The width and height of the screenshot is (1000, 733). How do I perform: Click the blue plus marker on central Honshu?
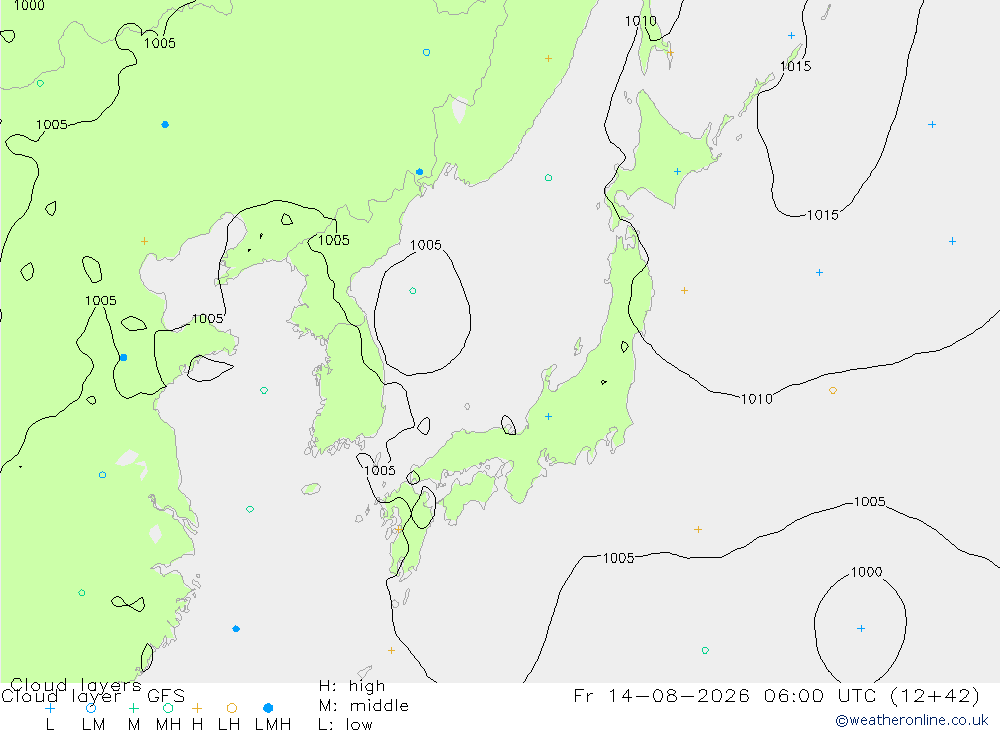click(548, 417)
